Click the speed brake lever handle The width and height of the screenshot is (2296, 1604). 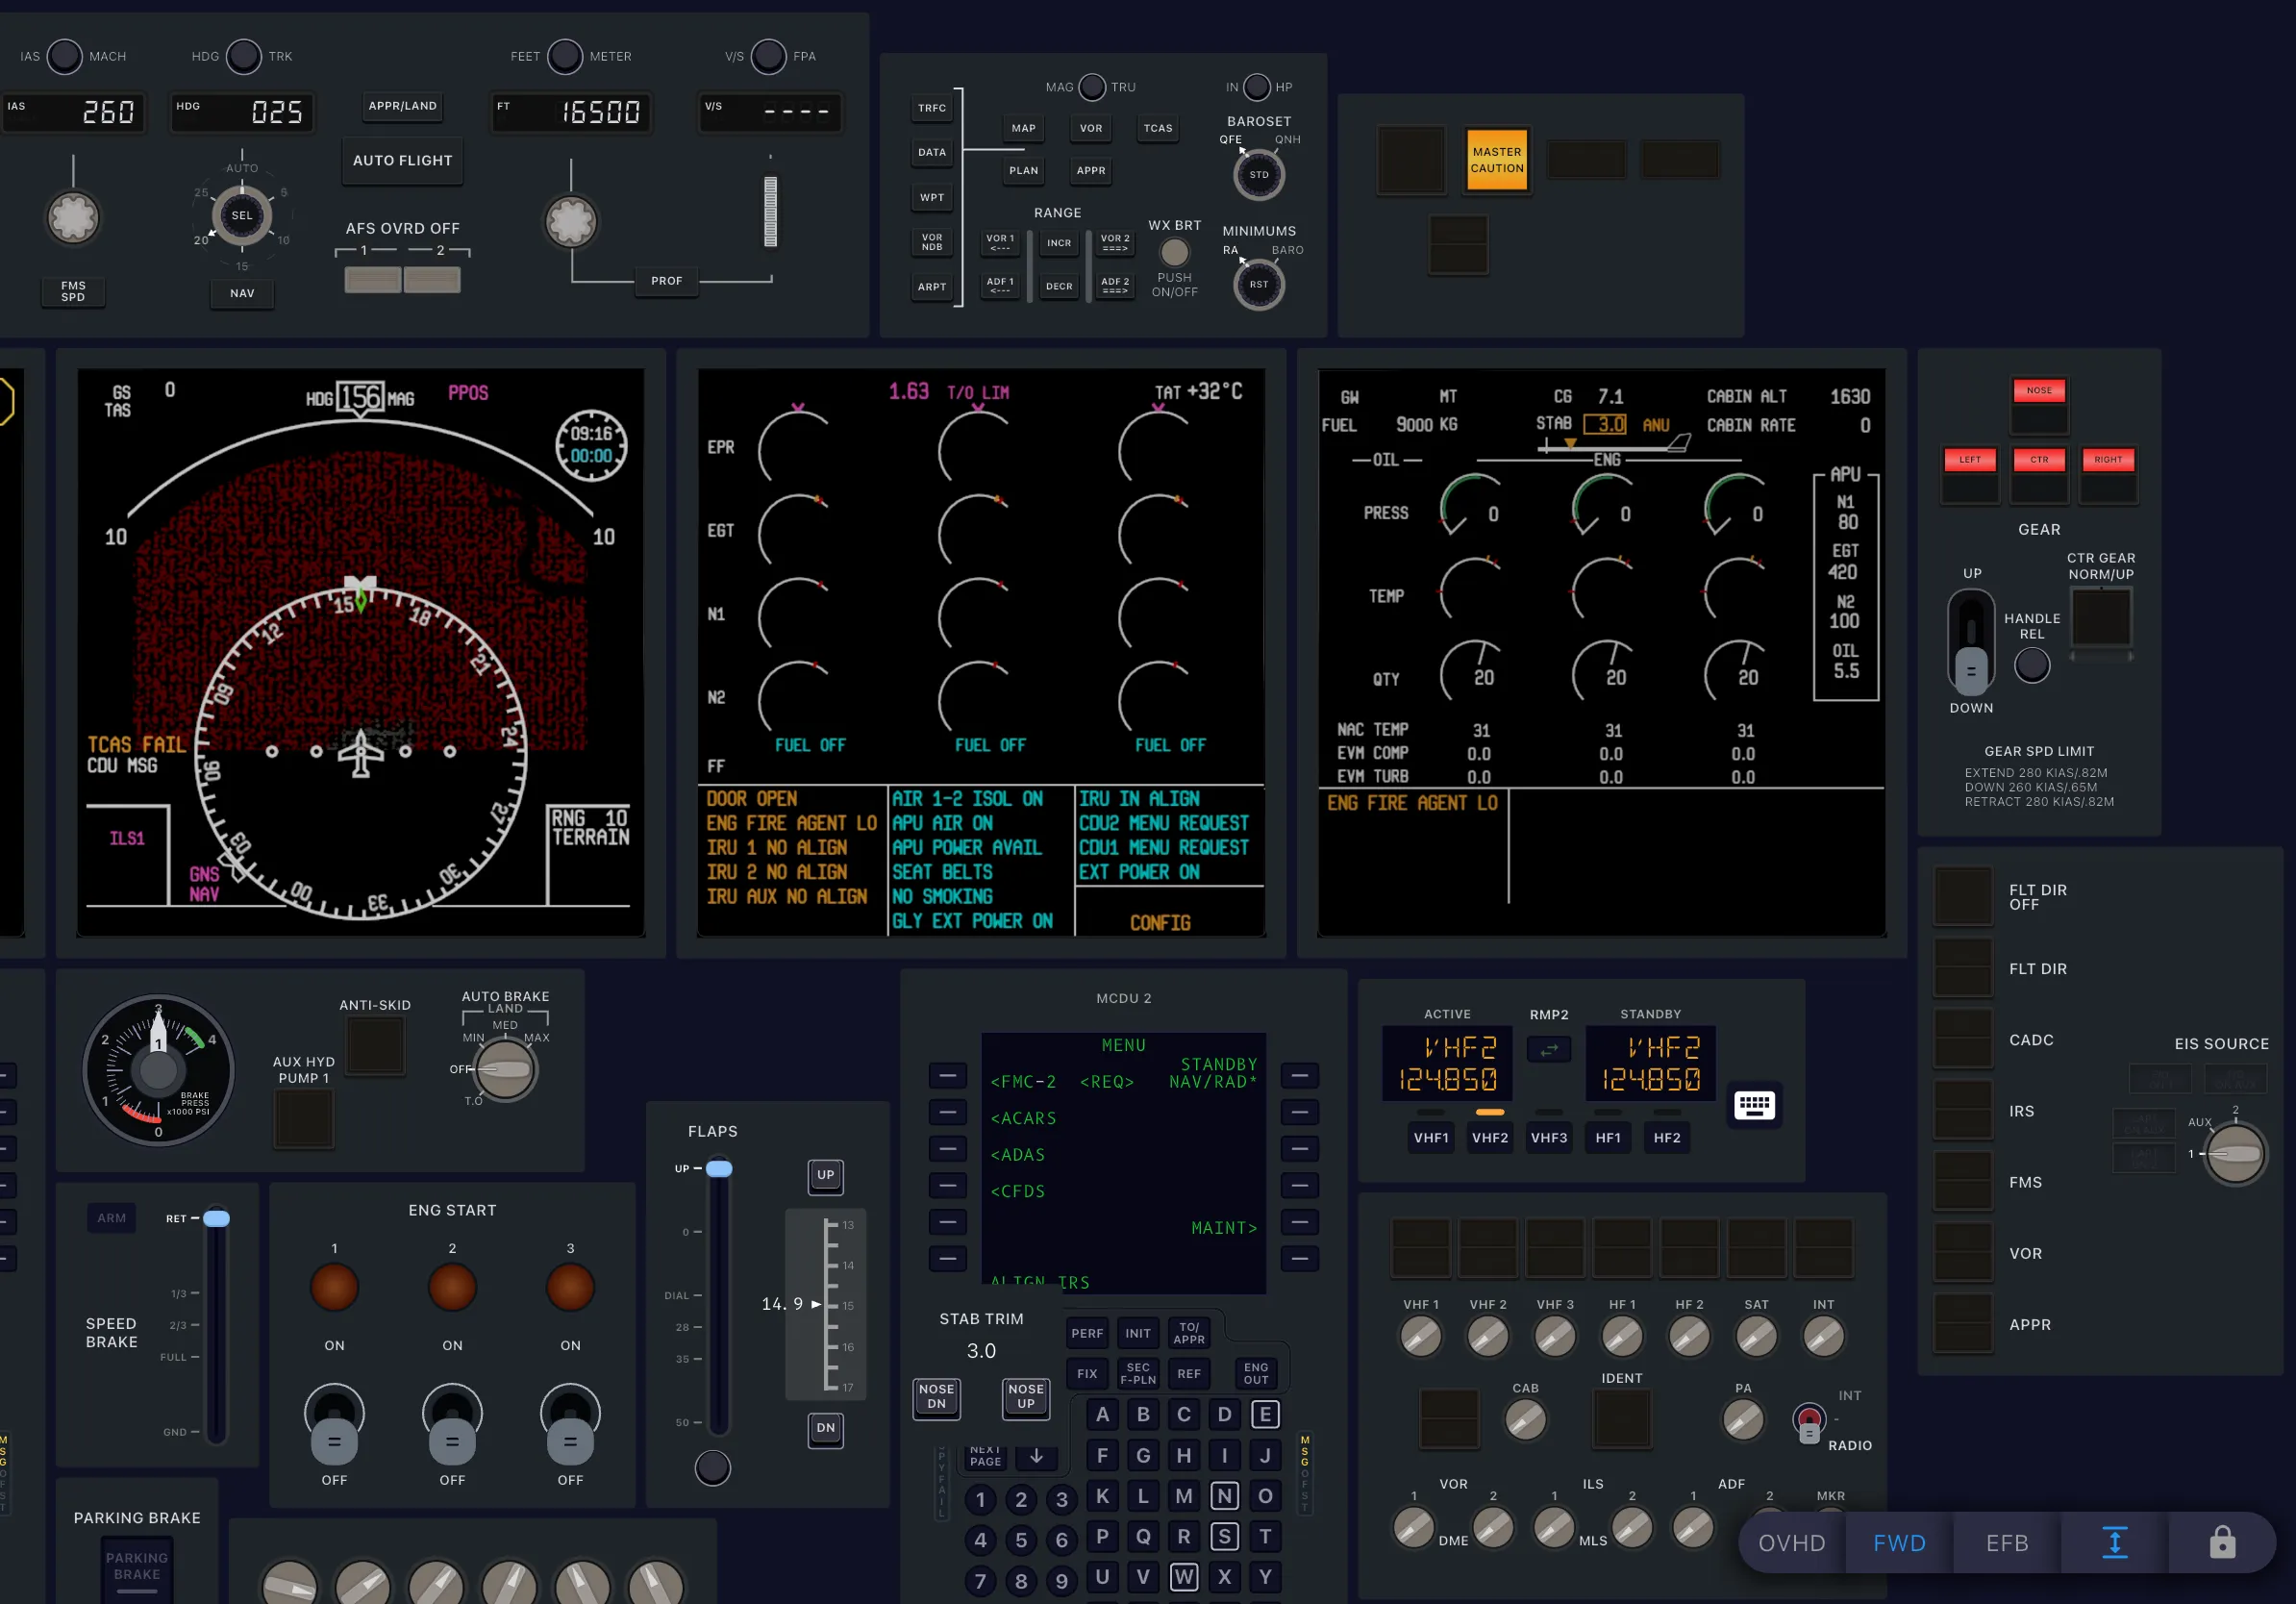pos(216,1218)
